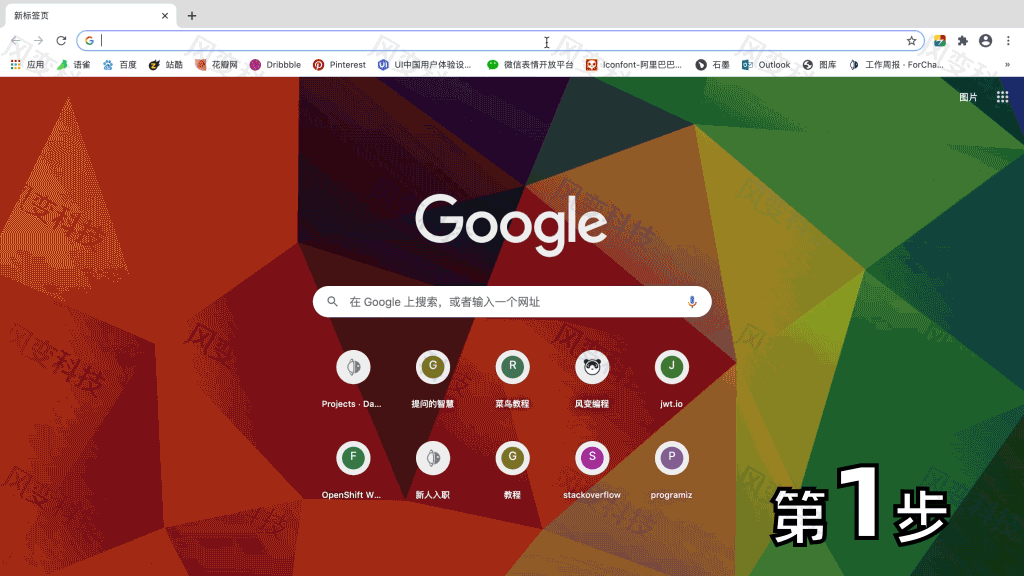Click the bookmark star in the address bar
Screen dimensions: 1024x576
910,41
